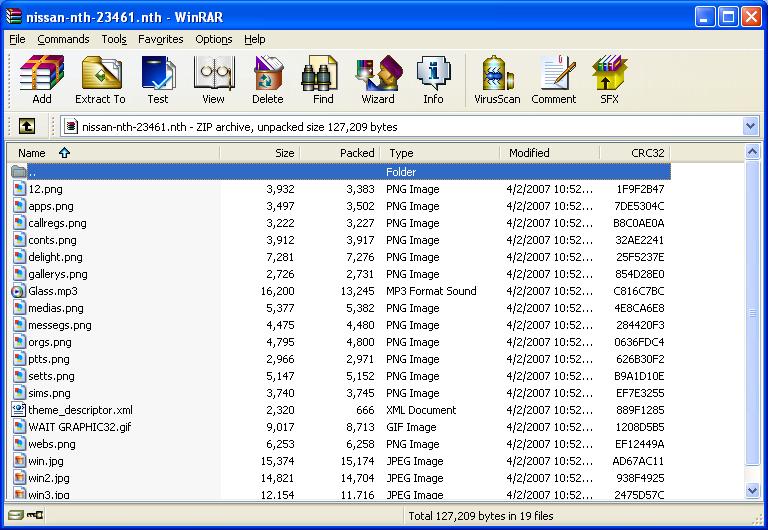
Task: Select the apps.png file icon
Action: pyautogui.click(x=19, y=206)
